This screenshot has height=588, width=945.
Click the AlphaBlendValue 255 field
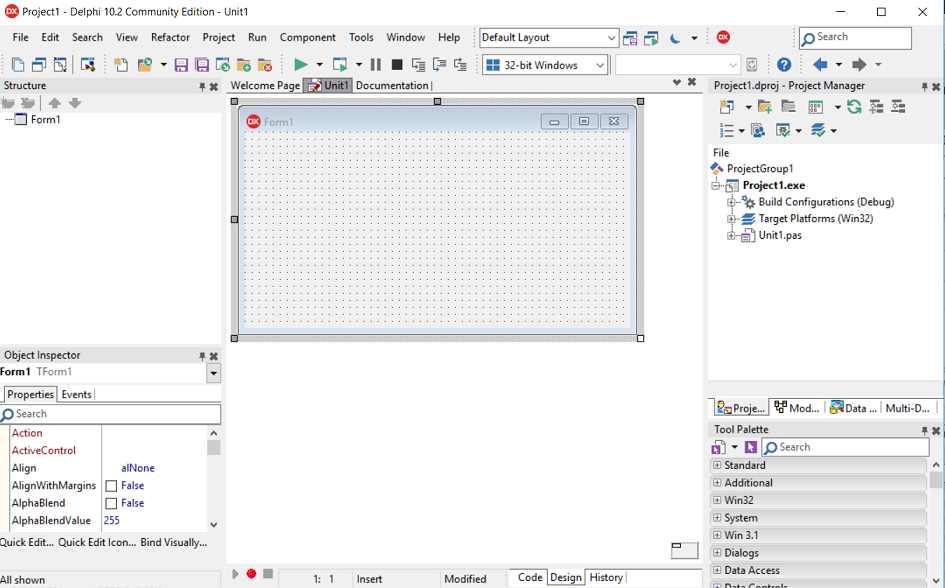(154, 521)
